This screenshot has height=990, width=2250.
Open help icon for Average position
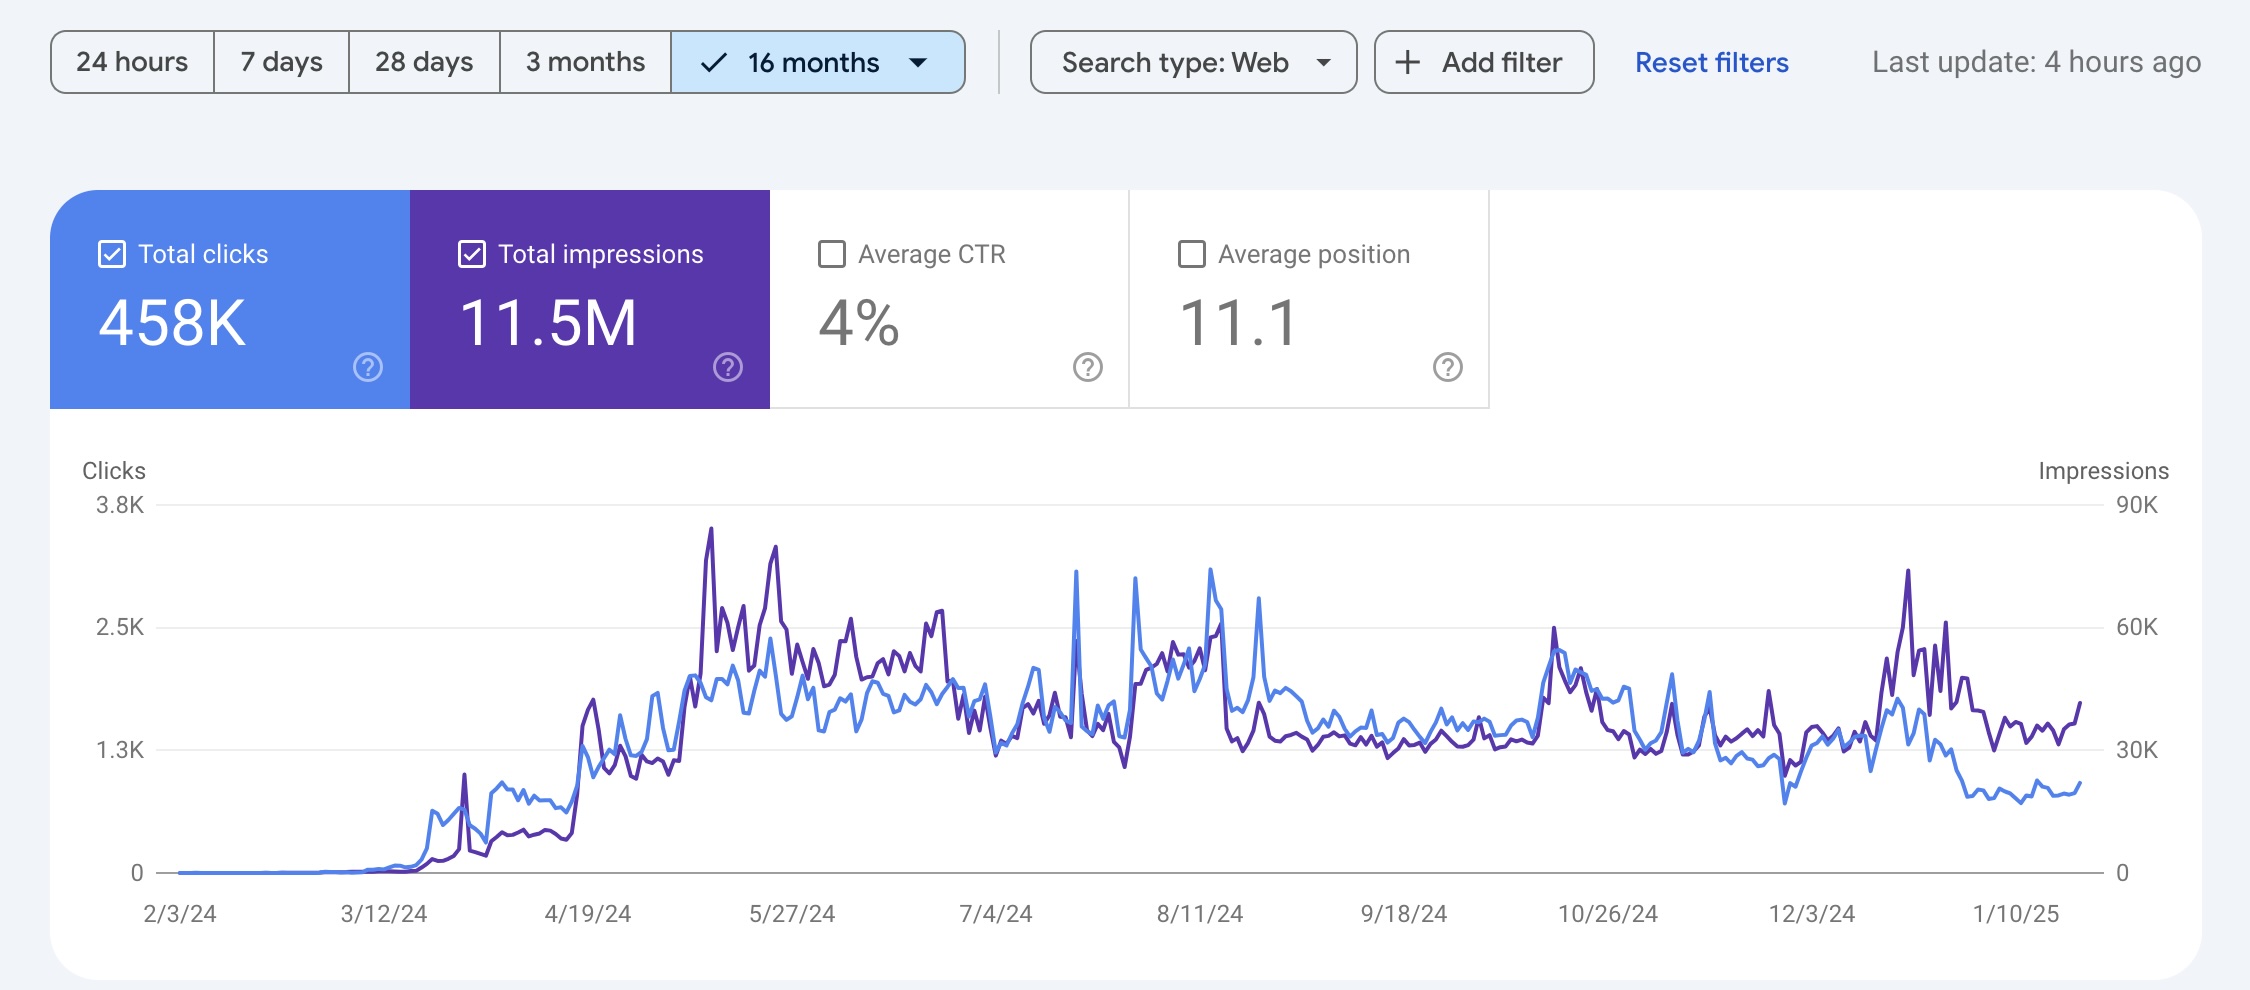(x=1448, y=368)
